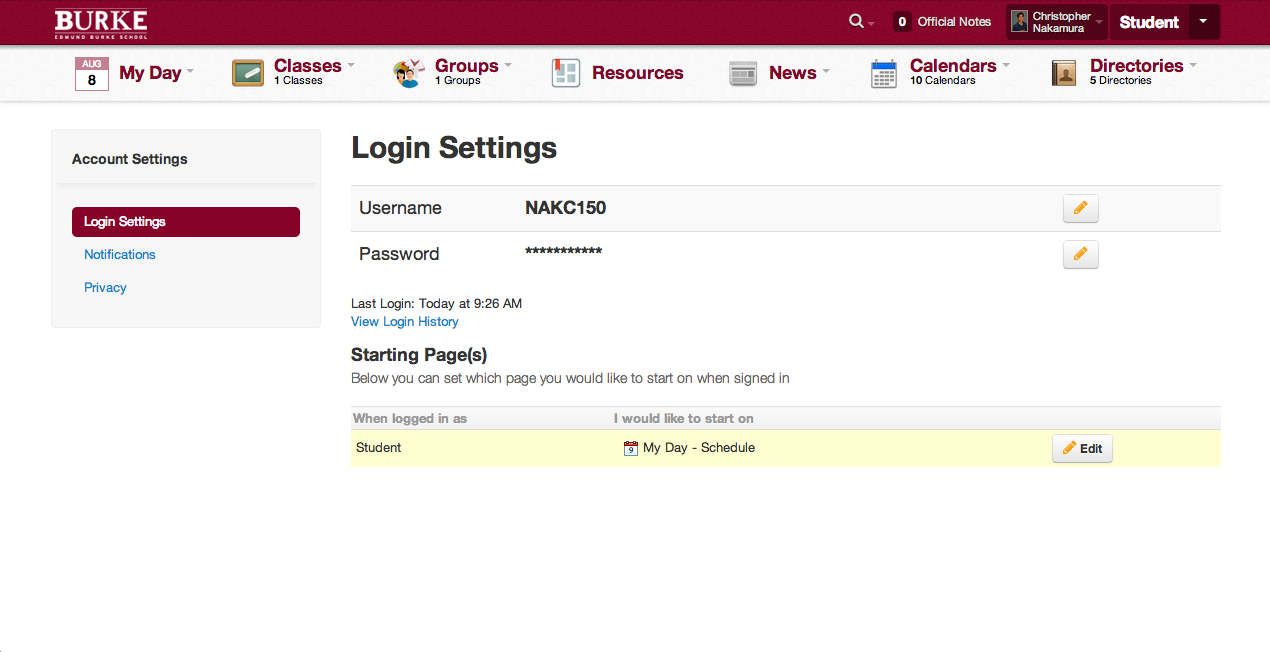Click the Directories book icon

pyautogui.click(x=1064, y=73)
